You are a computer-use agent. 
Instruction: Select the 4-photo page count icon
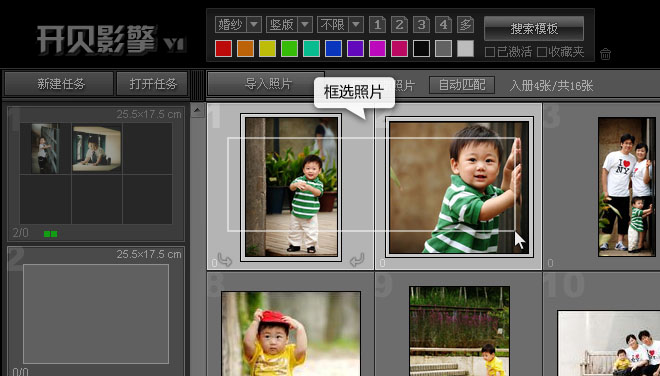443,25
